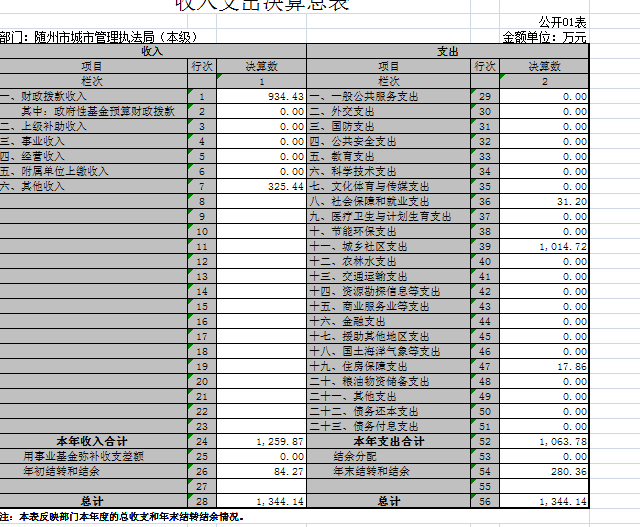Click the 本年支出合计 label cell

tap(388, 441)
